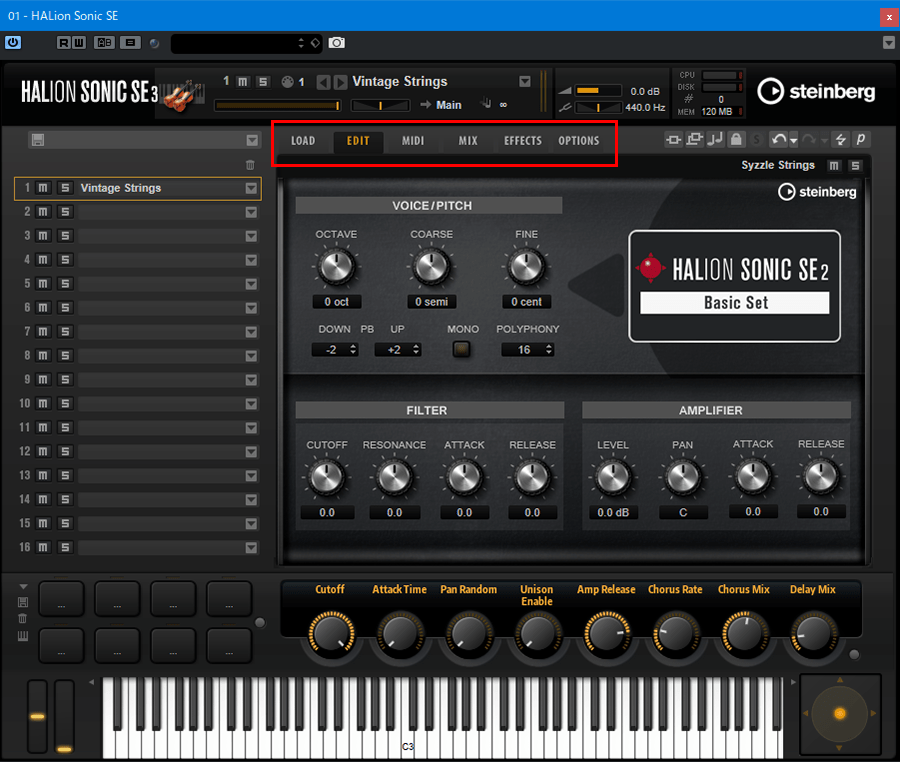900x762 pixels.
Task: Click the second icon left of lock
Action: click(695, 139)
